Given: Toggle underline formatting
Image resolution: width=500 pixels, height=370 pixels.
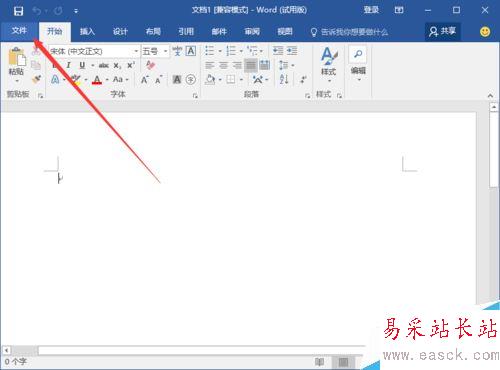Looking at the screenshot, I should [x=82, y=65].
